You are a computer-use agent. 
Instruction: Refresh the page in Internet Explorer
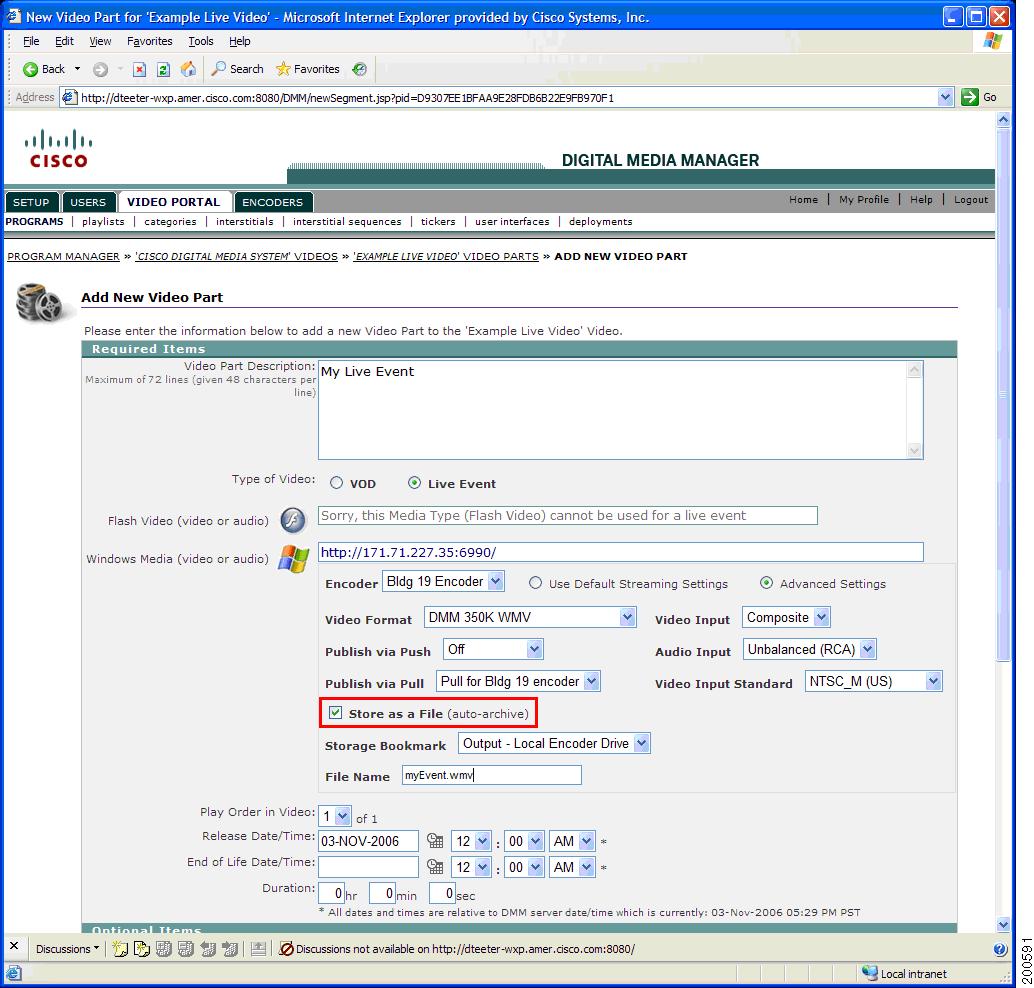pyautogui.click(x=163, y=69)
